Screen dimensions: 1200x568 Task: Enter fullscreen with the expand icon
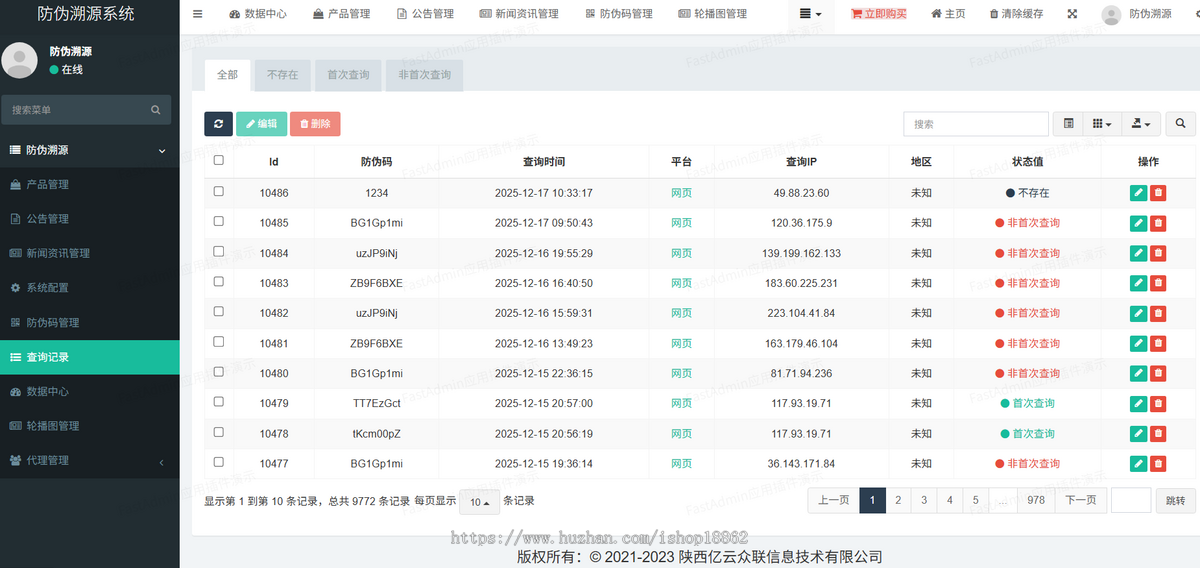tap(1073, 14)
